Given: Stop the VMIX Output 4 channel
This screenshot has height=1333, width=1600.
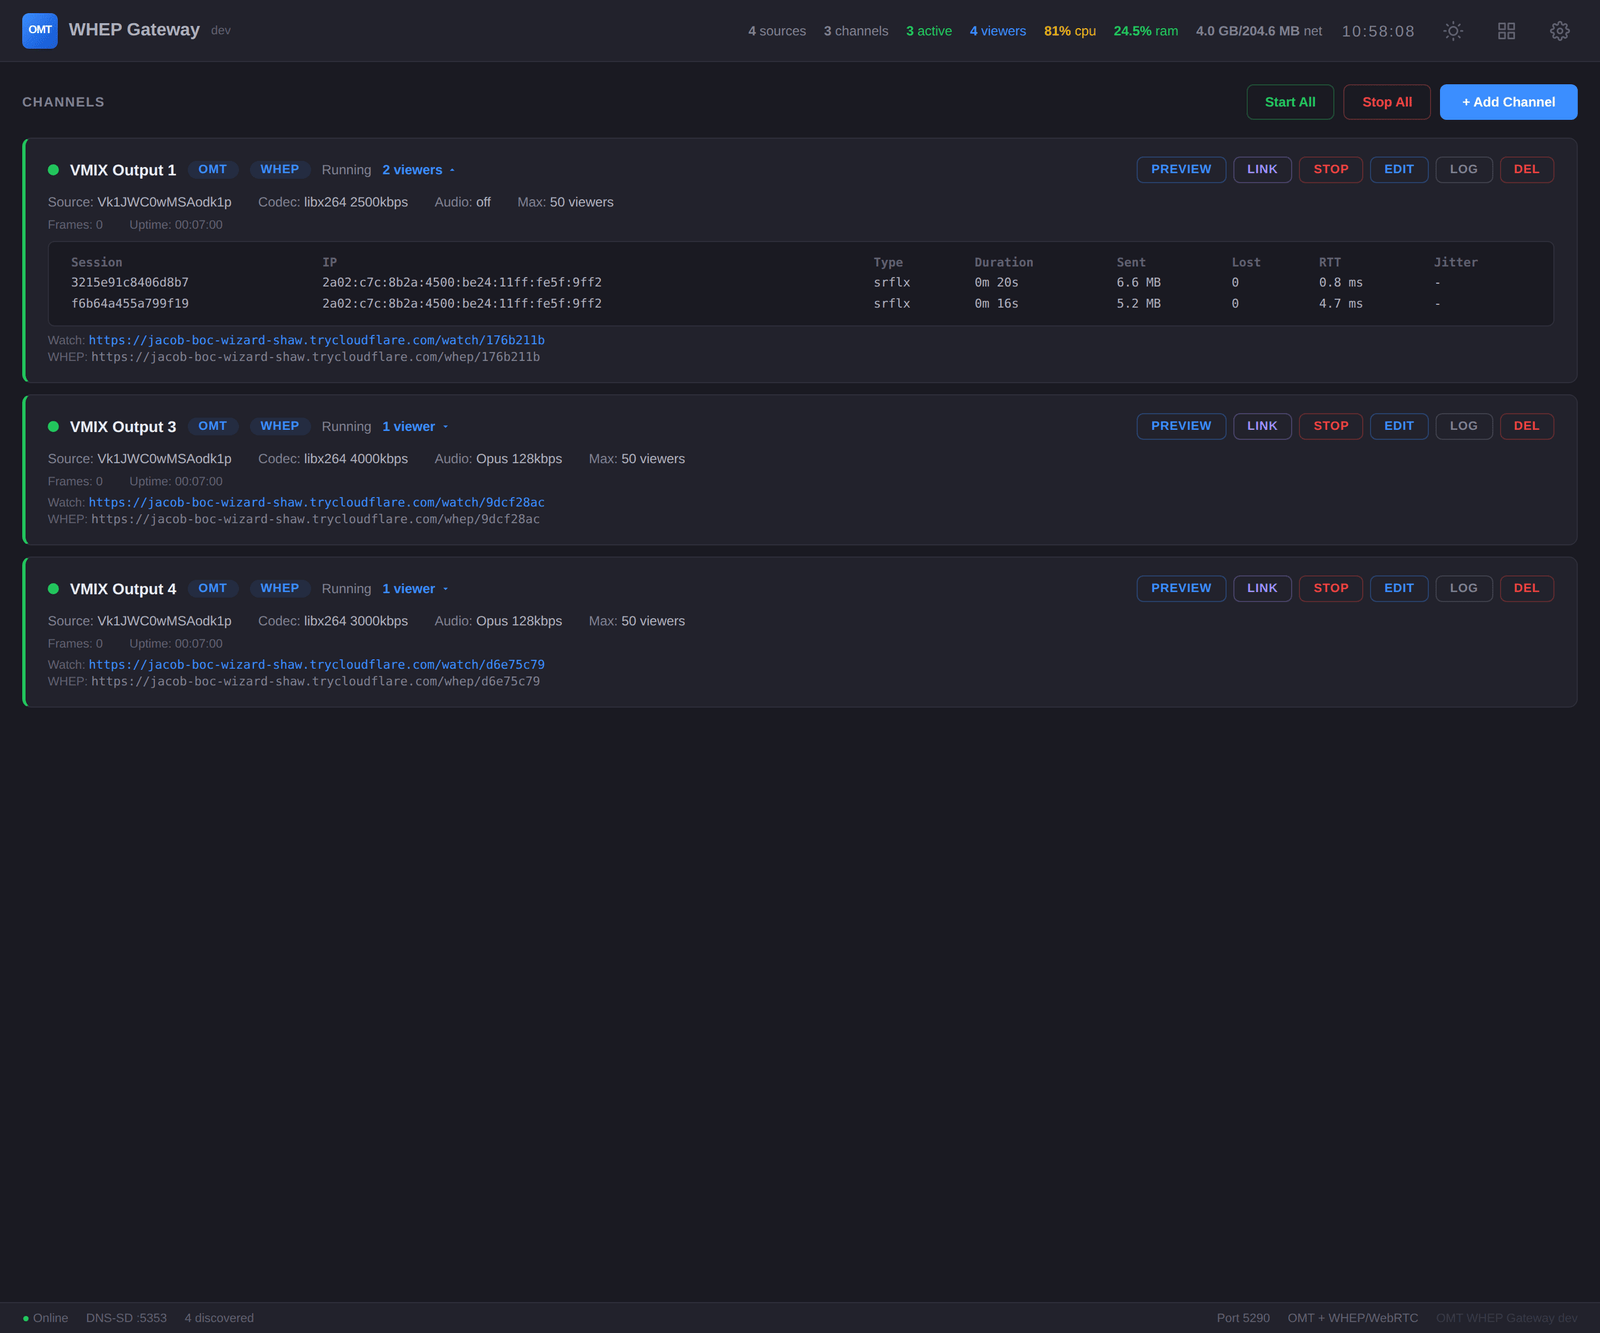Looking at the screenshot, I should [x=1330, y=588].
